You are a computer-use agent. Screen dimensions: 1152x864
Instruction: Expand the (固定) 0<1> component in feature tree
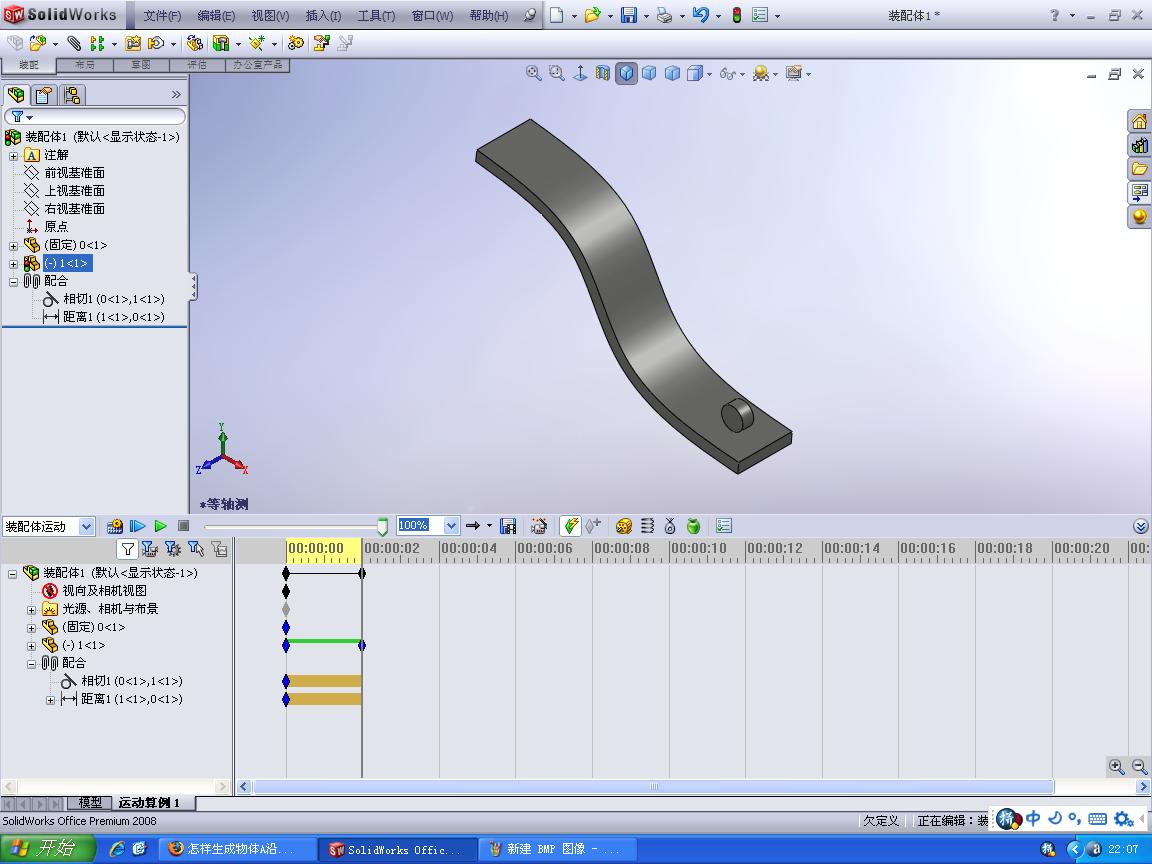pos(13,246)
